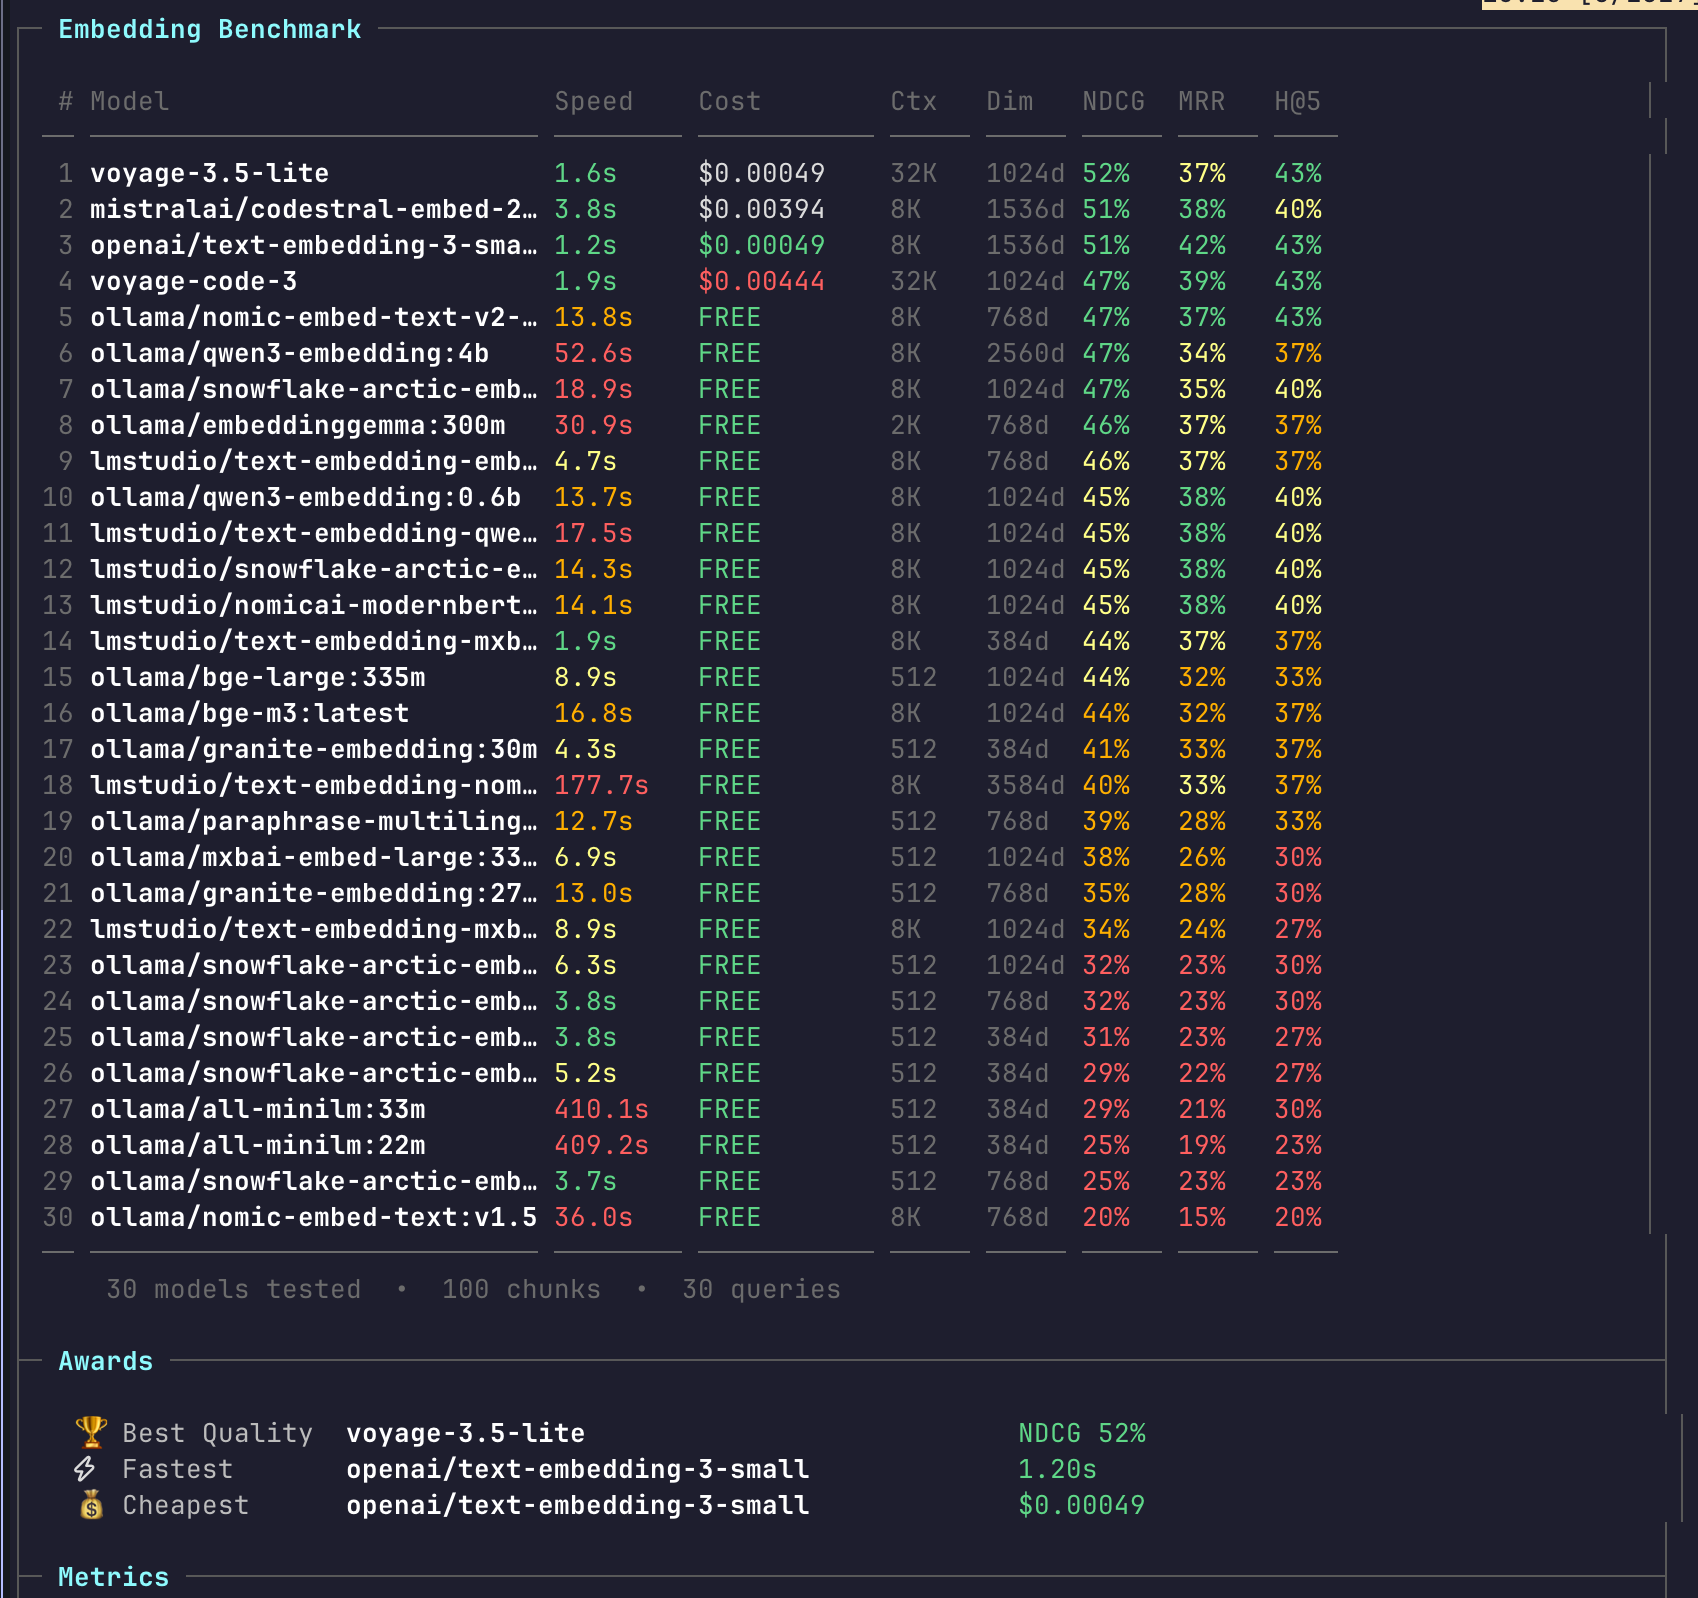
Task: Click the 52.6s speed value
Action: point(594,353)
